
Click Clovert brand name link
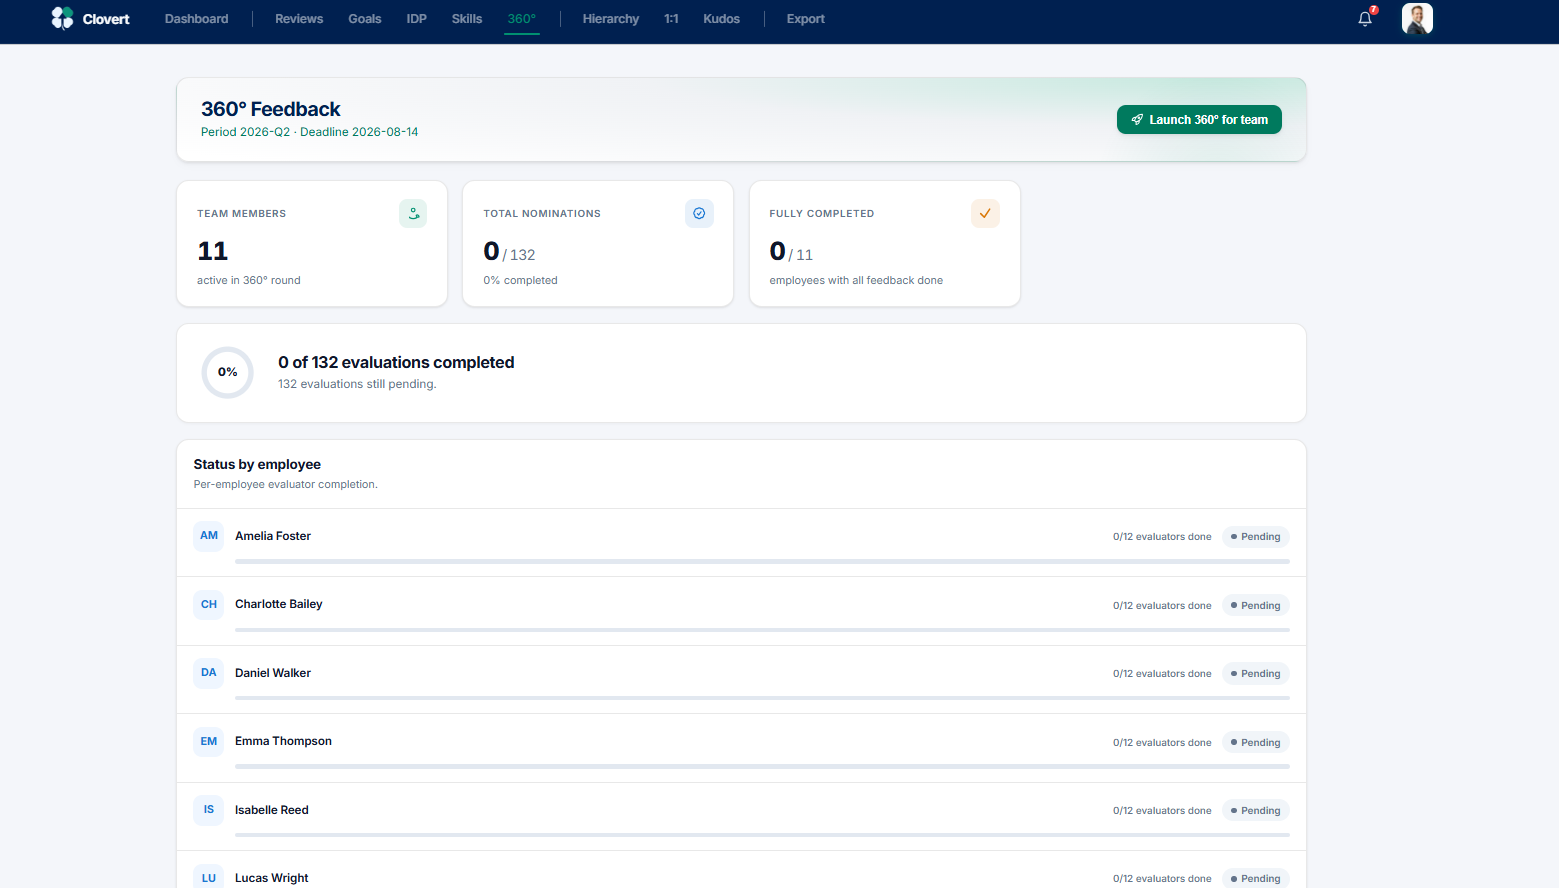[106, 19]
